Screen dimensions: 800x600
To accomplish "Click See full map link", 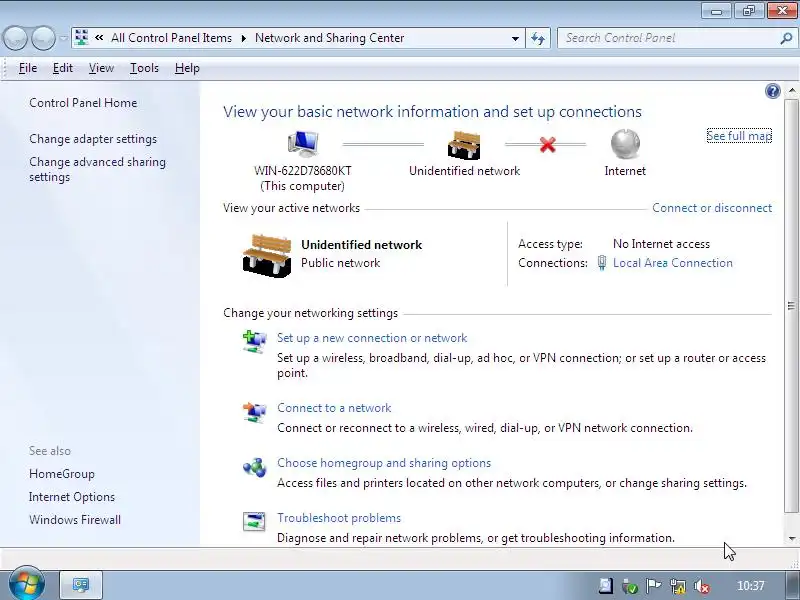I will pos(739,136).
